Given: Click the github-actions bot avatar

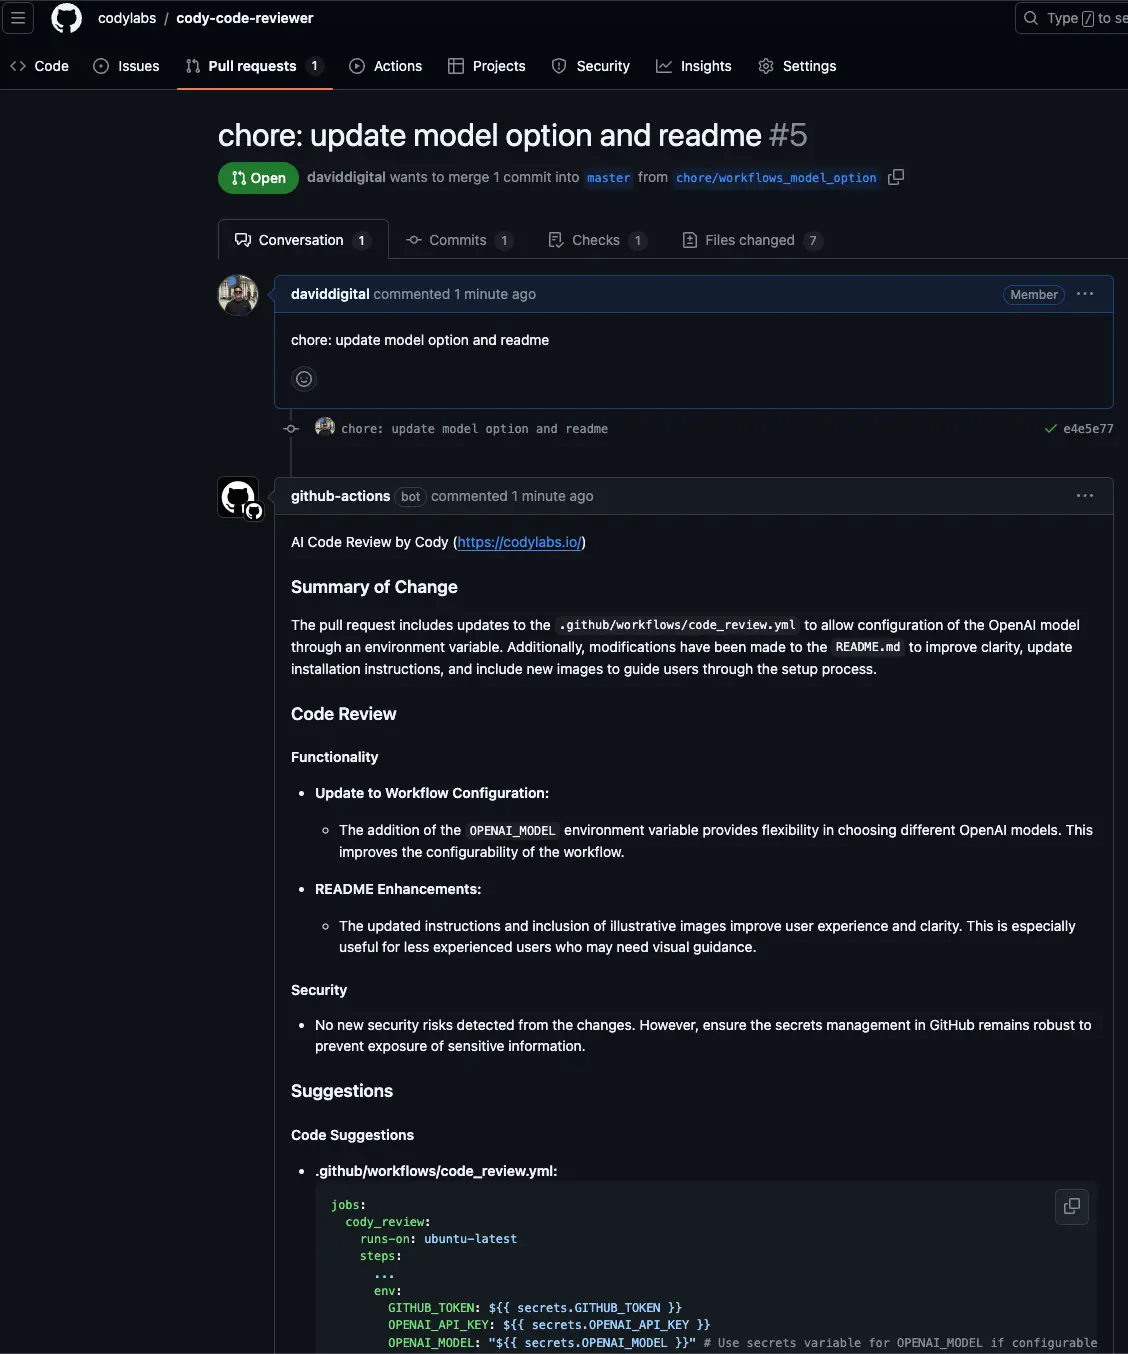Looking at the screenshot, I should (x=238, y=497).
